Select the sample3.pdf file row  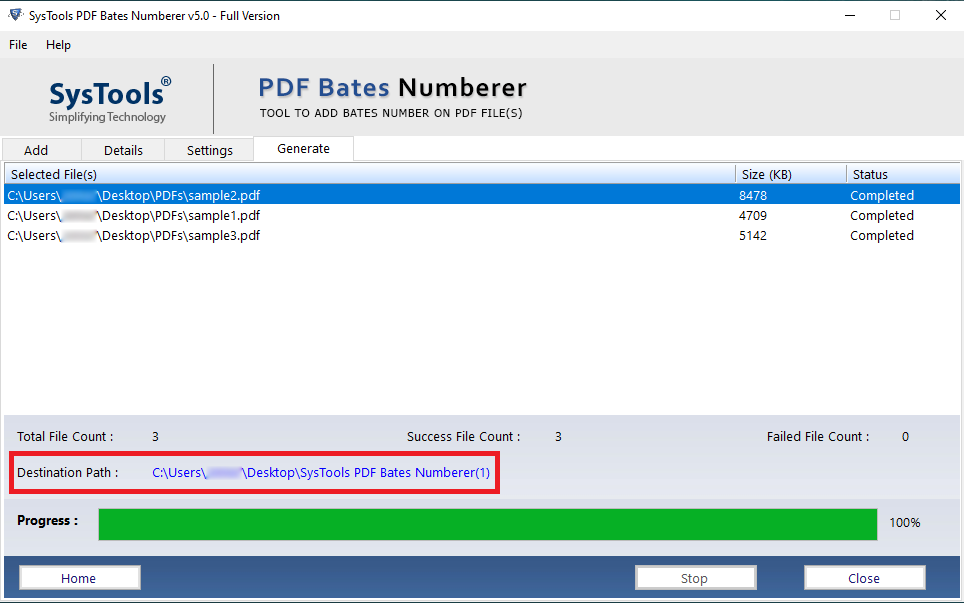(481, 235)
